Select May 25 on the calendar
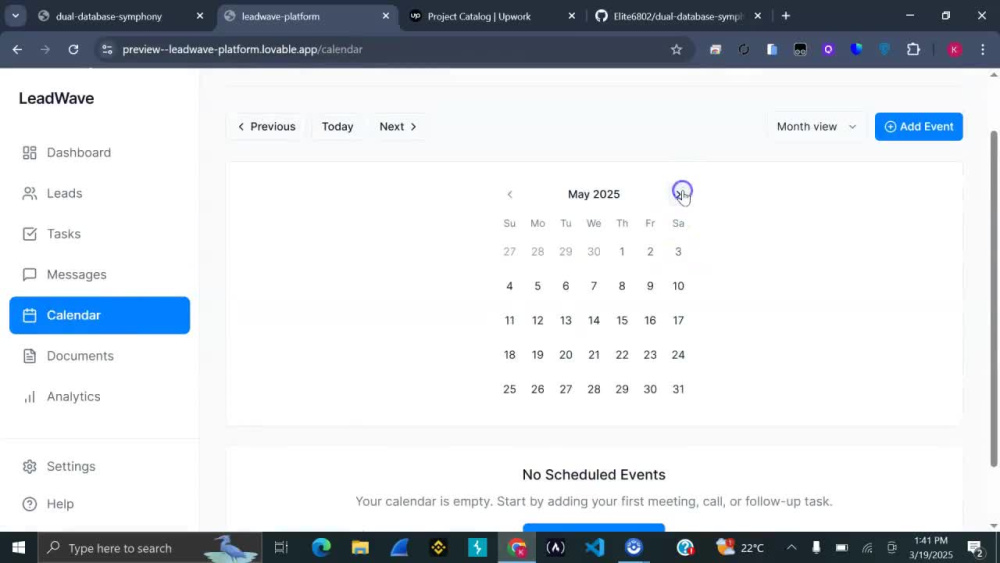This screenshot has height=563, width=1000. pos(510,390)
